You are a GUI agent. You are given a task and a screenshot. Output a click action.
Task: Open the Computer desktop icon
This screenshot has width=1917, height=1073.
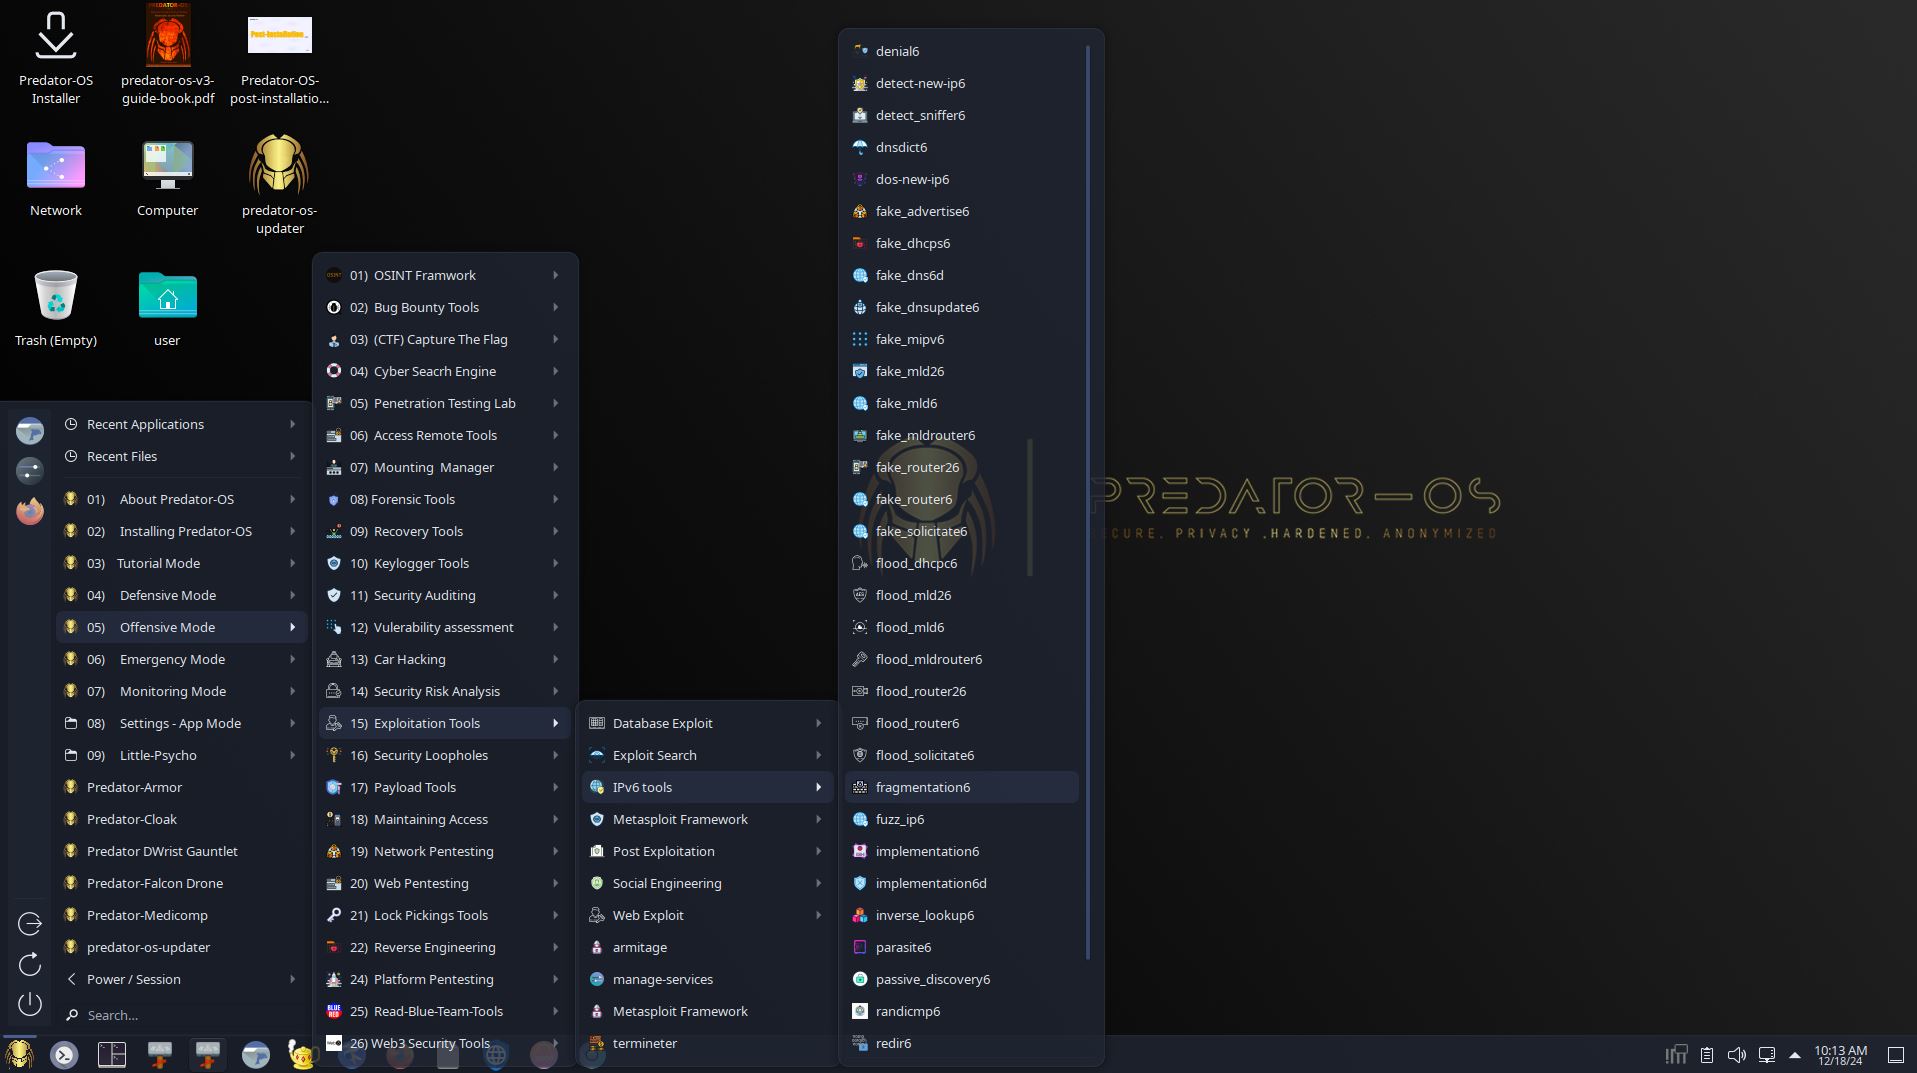[167, 178]
